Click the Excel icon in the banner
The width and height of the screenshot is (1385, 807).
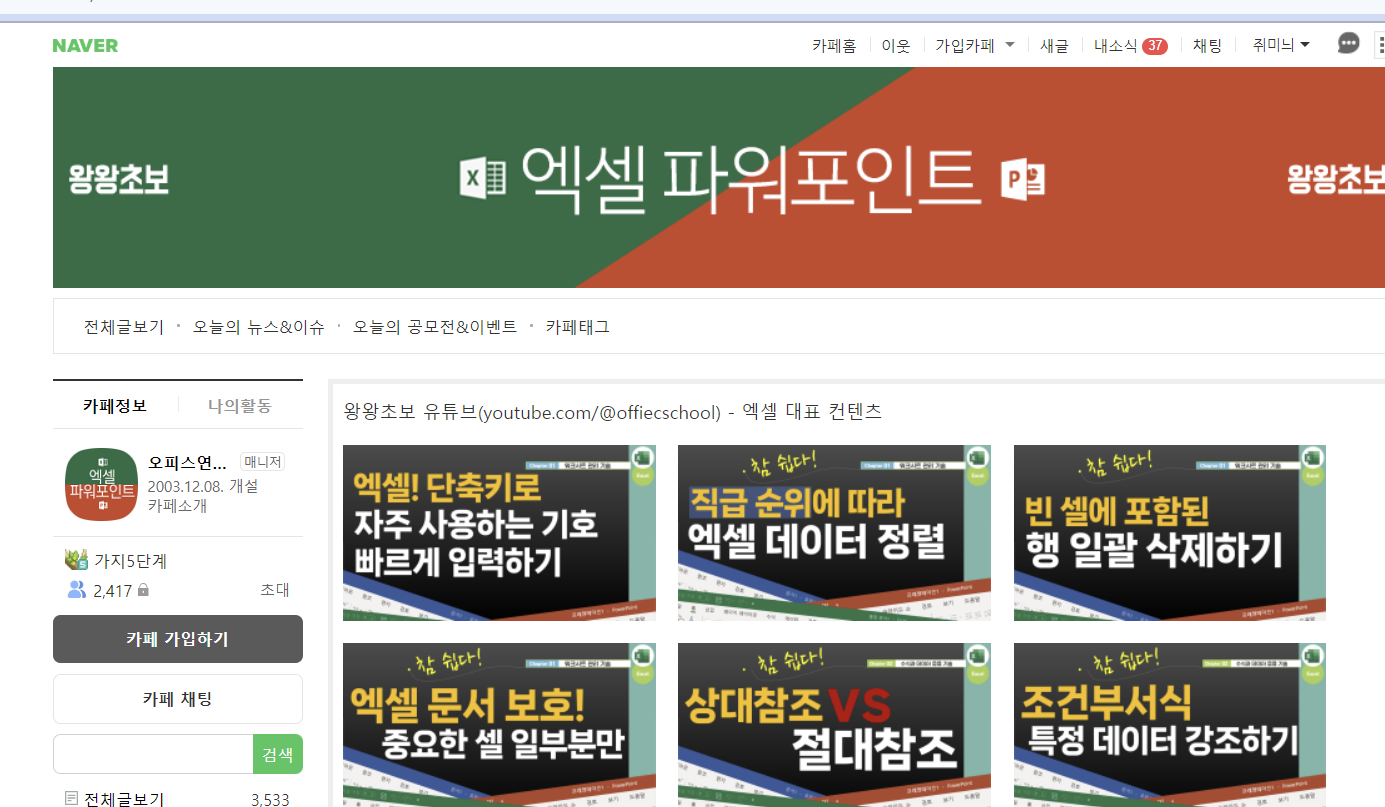(x=483, y=177)
